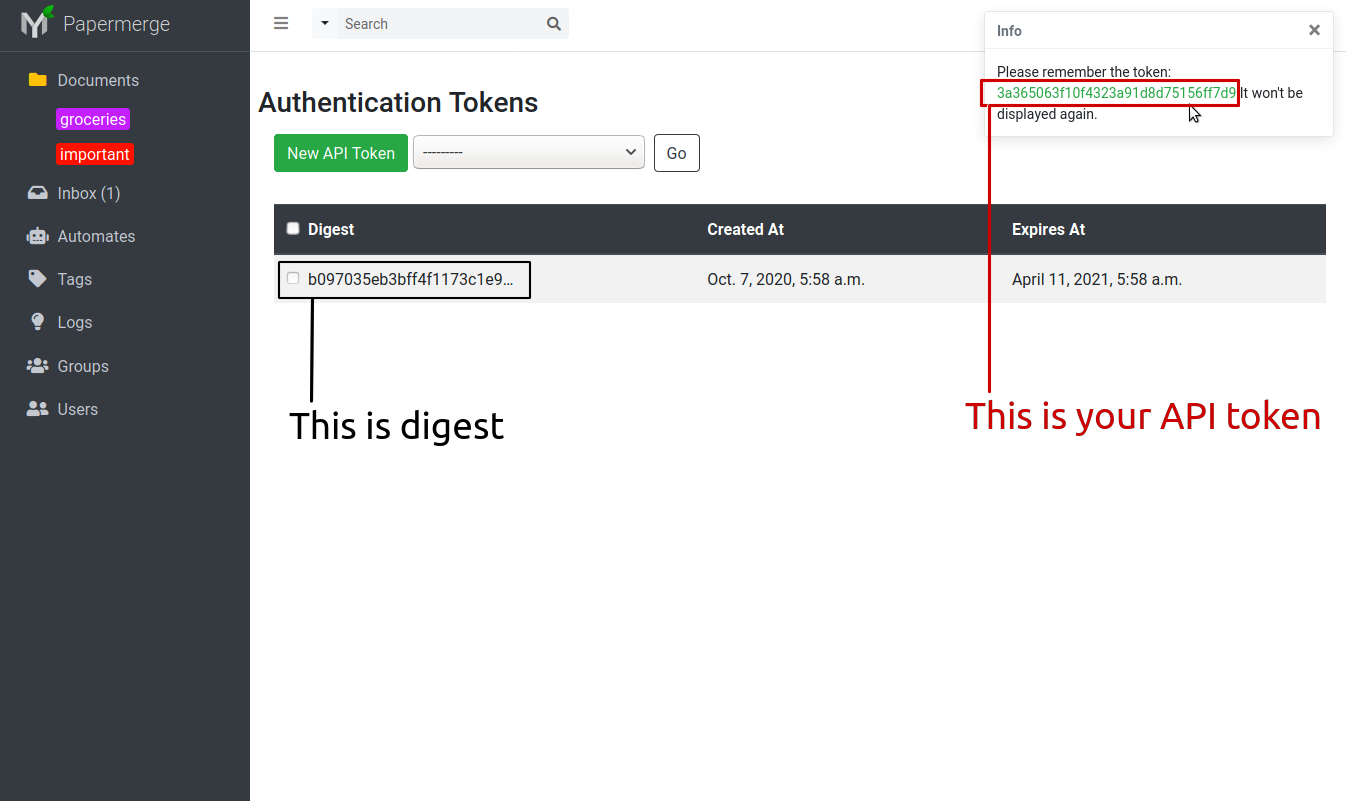Click the Papermerge brand name
Image resolution: width=1346 pixels, height=801 pixels.
[116, 24]
